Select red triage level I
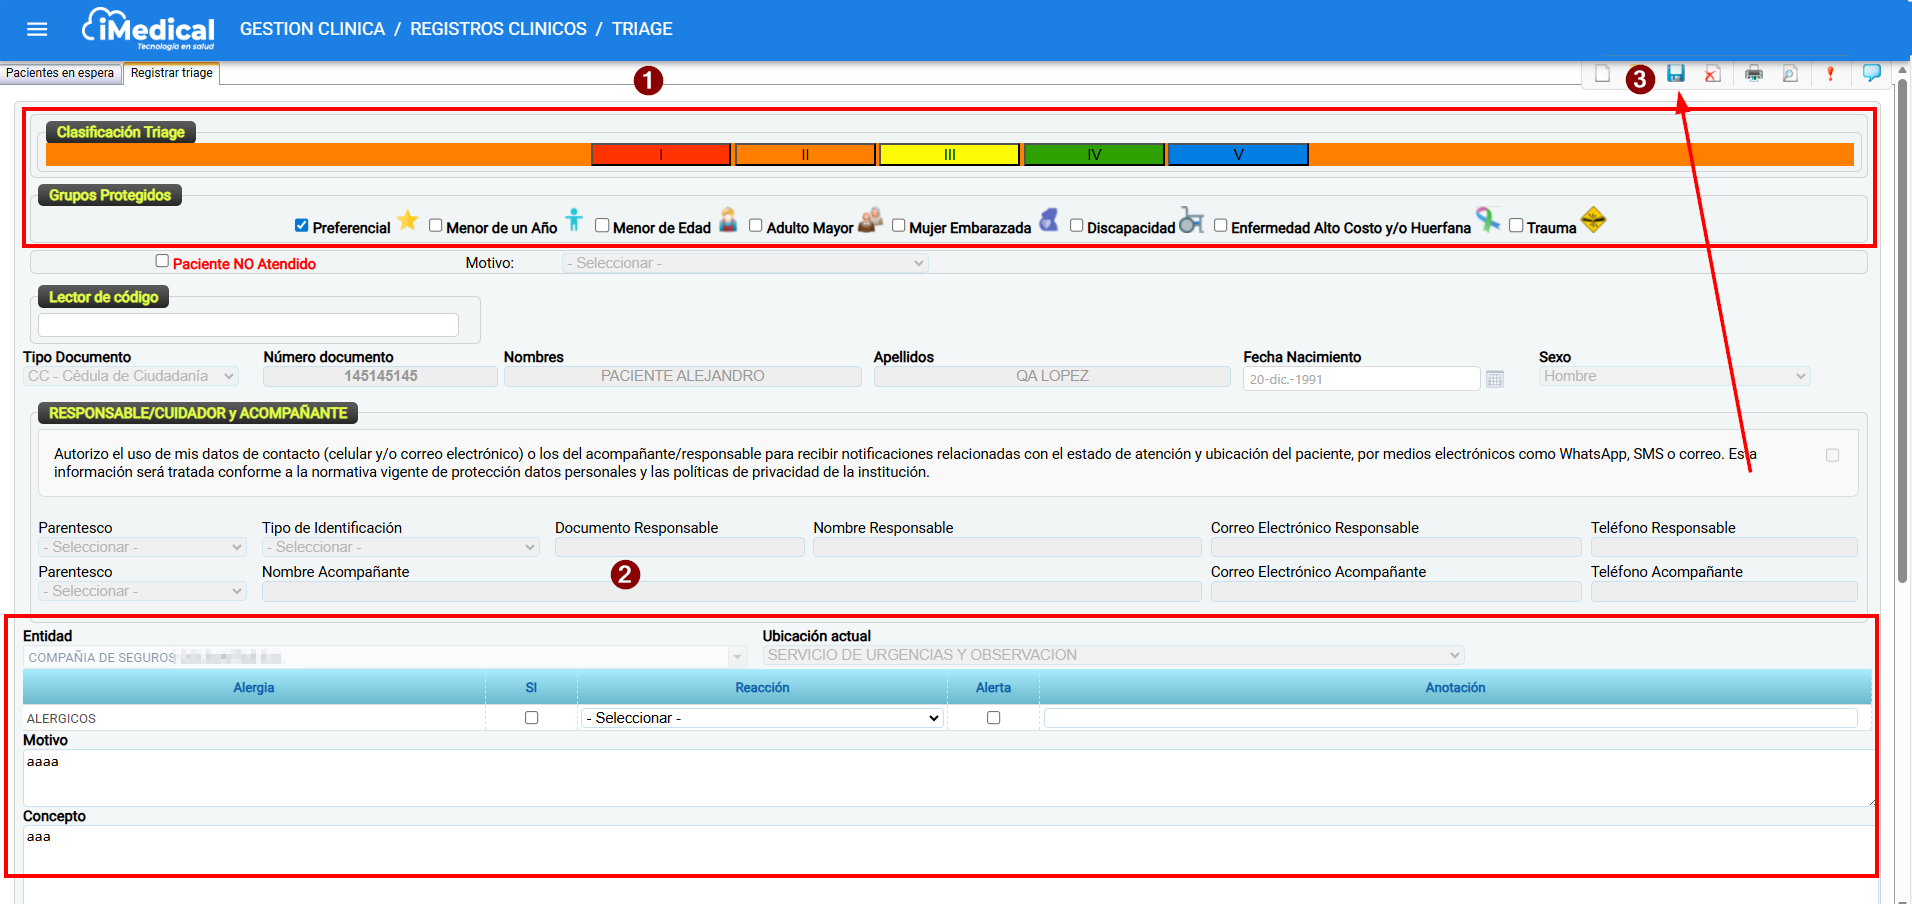The height and width of the screenshot is (904, 1912). (661, 154)
